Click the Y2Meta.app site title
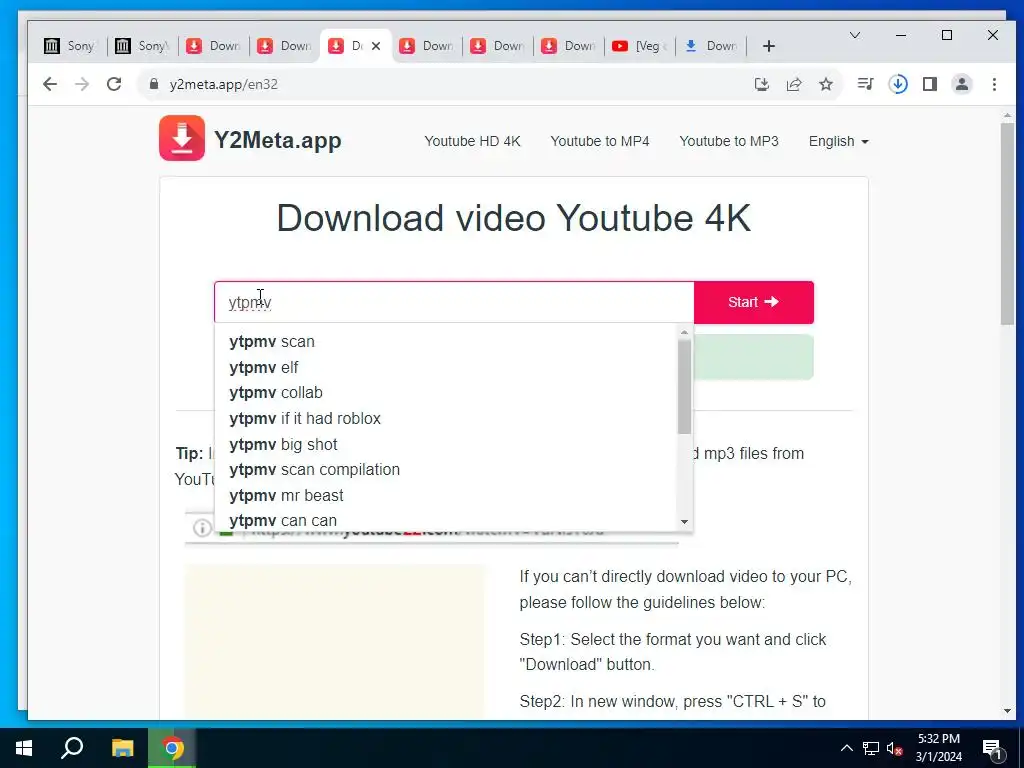The width and height of the screenshot is (1024, 768). pos(278,140)
